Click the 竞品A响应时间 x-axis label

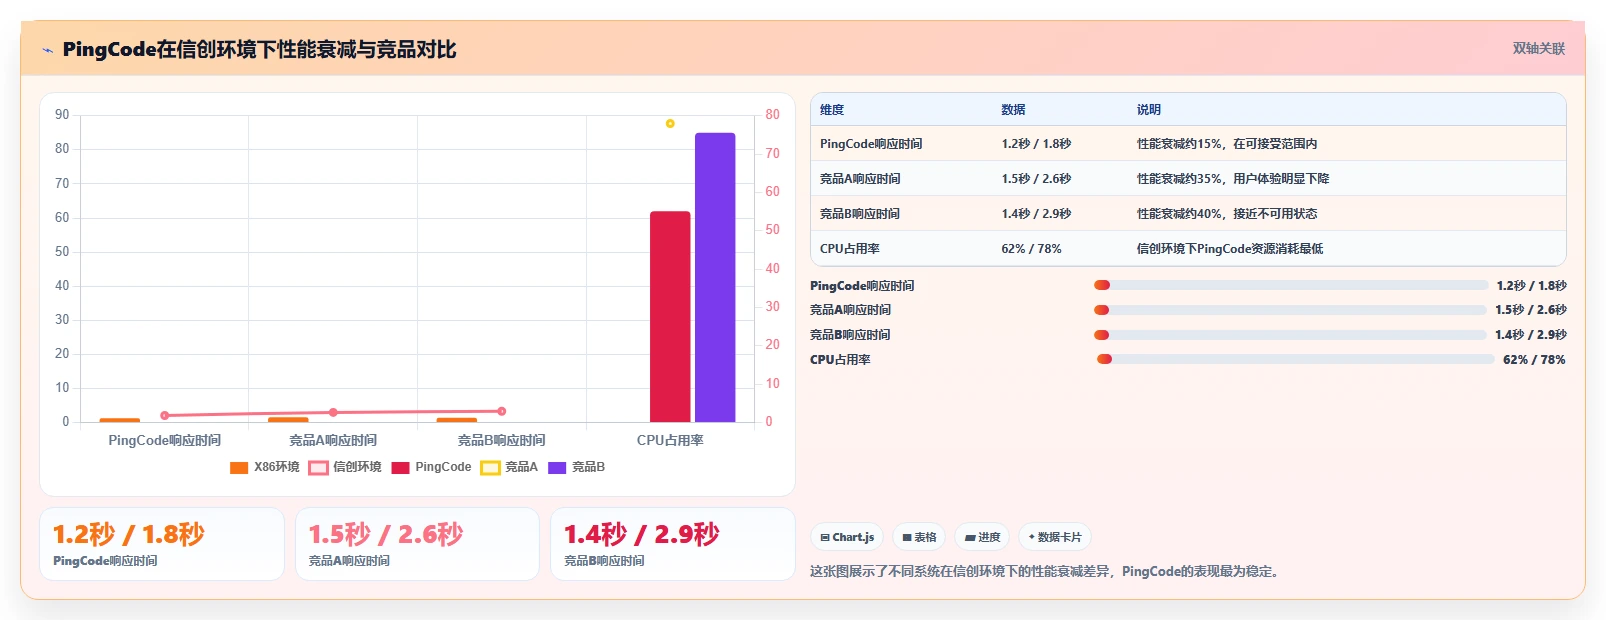[x=333, y=441]
